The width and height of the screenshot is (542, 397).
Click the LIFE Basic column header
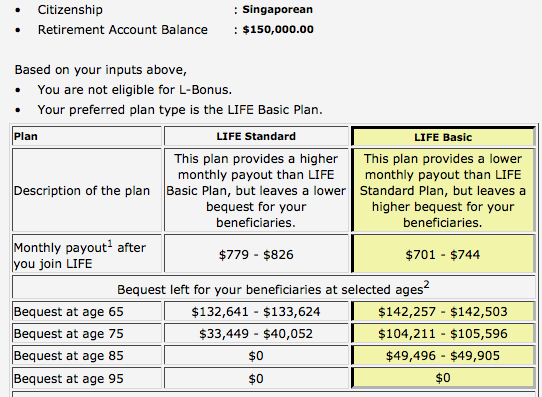click(443, 137)
